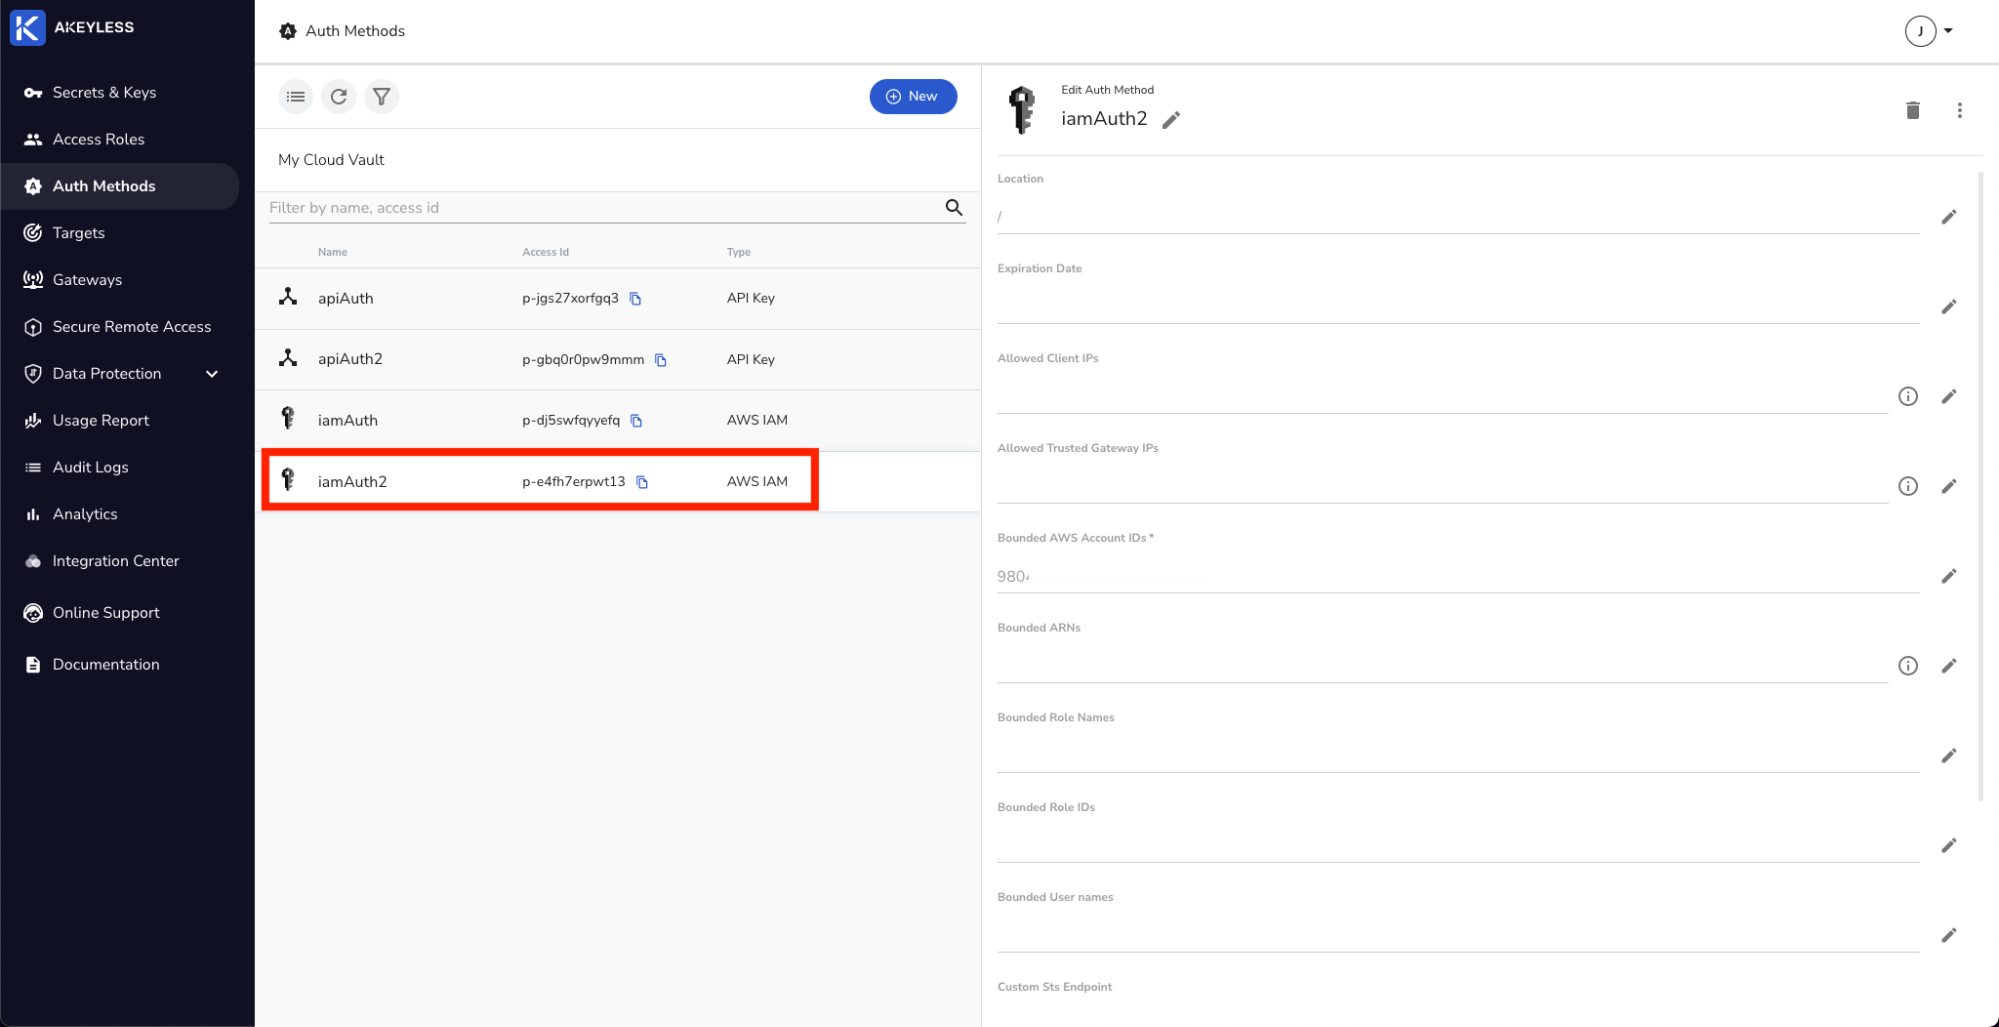Viewport: 1999px width, 1027px height.
Task: Copy access id p-dj5swfqyyefq
Action: [x=636, y=421]
